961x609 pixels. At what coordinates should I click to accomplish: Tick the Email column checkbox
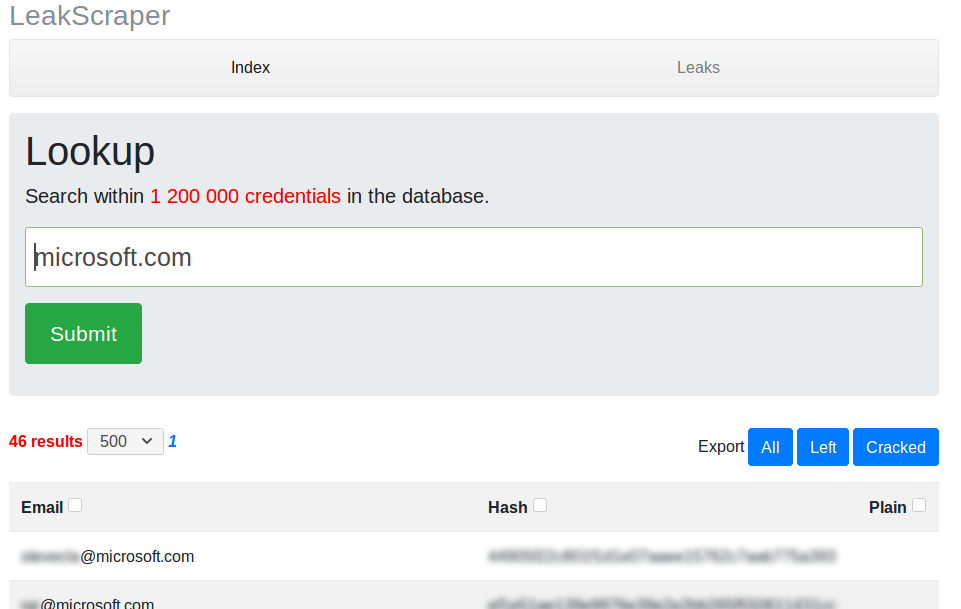tap(75, 505)
